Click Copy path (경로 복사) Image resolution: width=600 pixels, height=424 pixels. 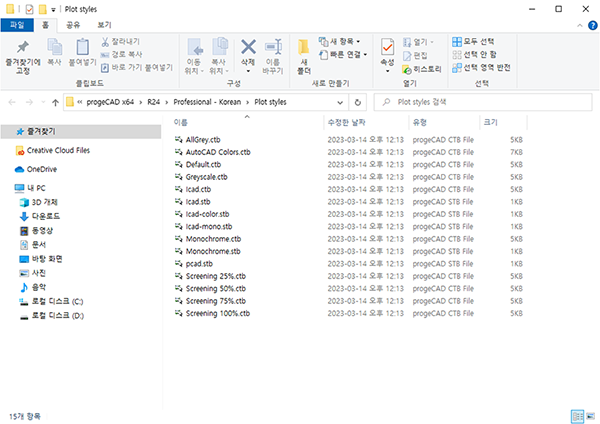click(121, 54)
